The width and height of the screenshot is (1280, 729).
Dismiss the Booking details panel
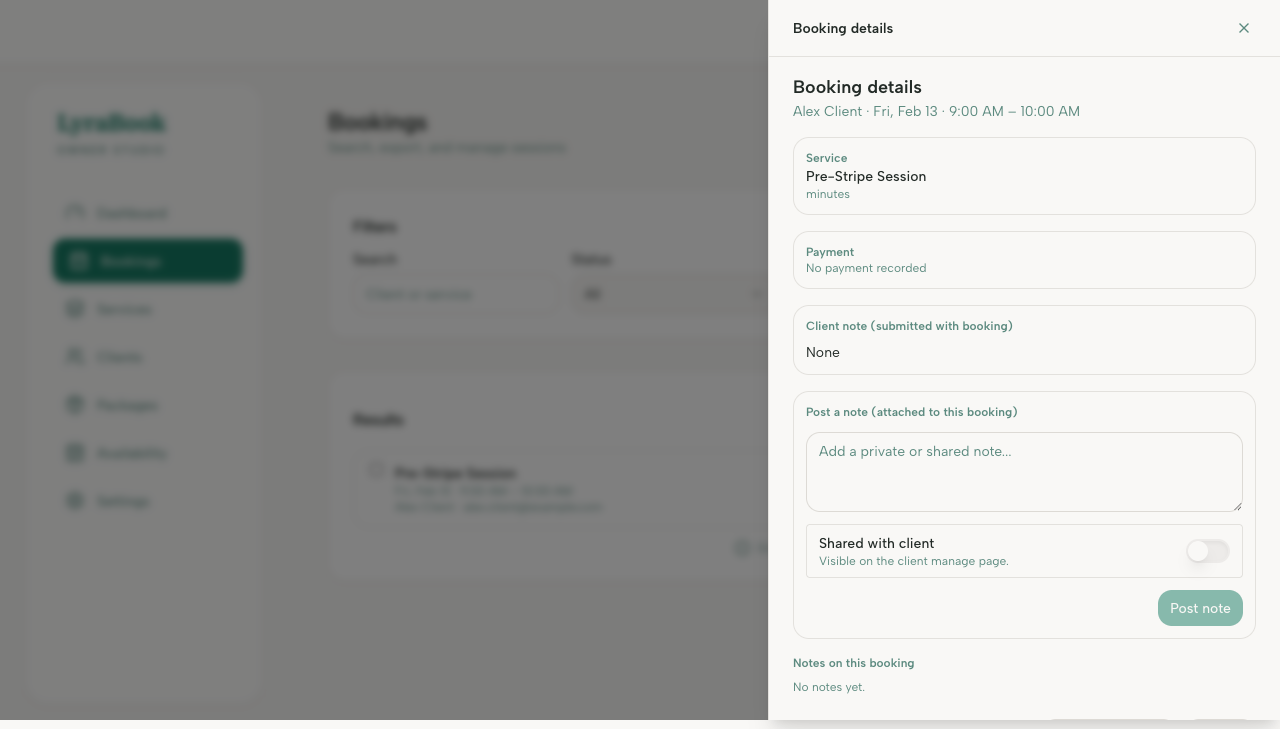click(1243, 28)
